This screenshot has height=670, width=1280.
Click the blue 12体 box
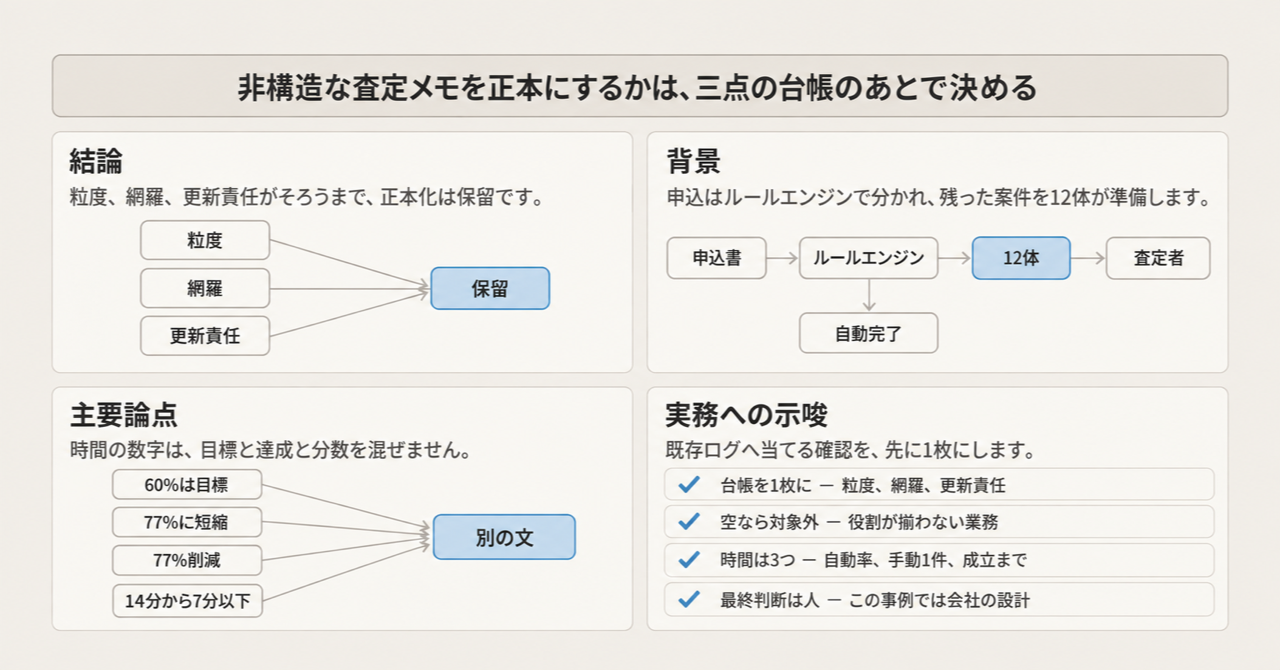(x=1021, y=258)
